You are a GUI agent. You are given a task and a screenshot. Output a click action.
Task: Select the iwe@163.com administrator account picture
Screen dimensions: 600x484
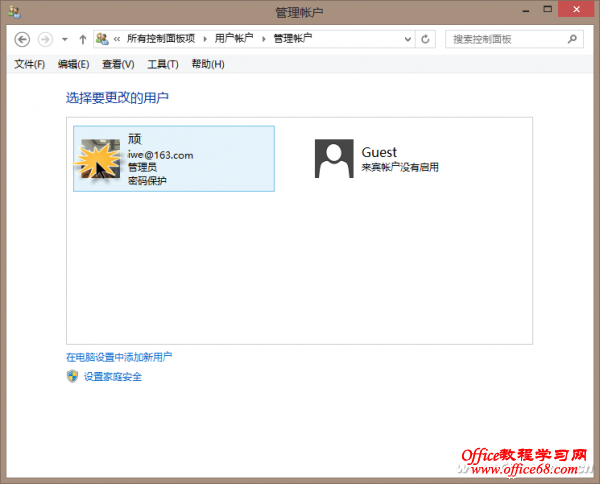point(100,159)
